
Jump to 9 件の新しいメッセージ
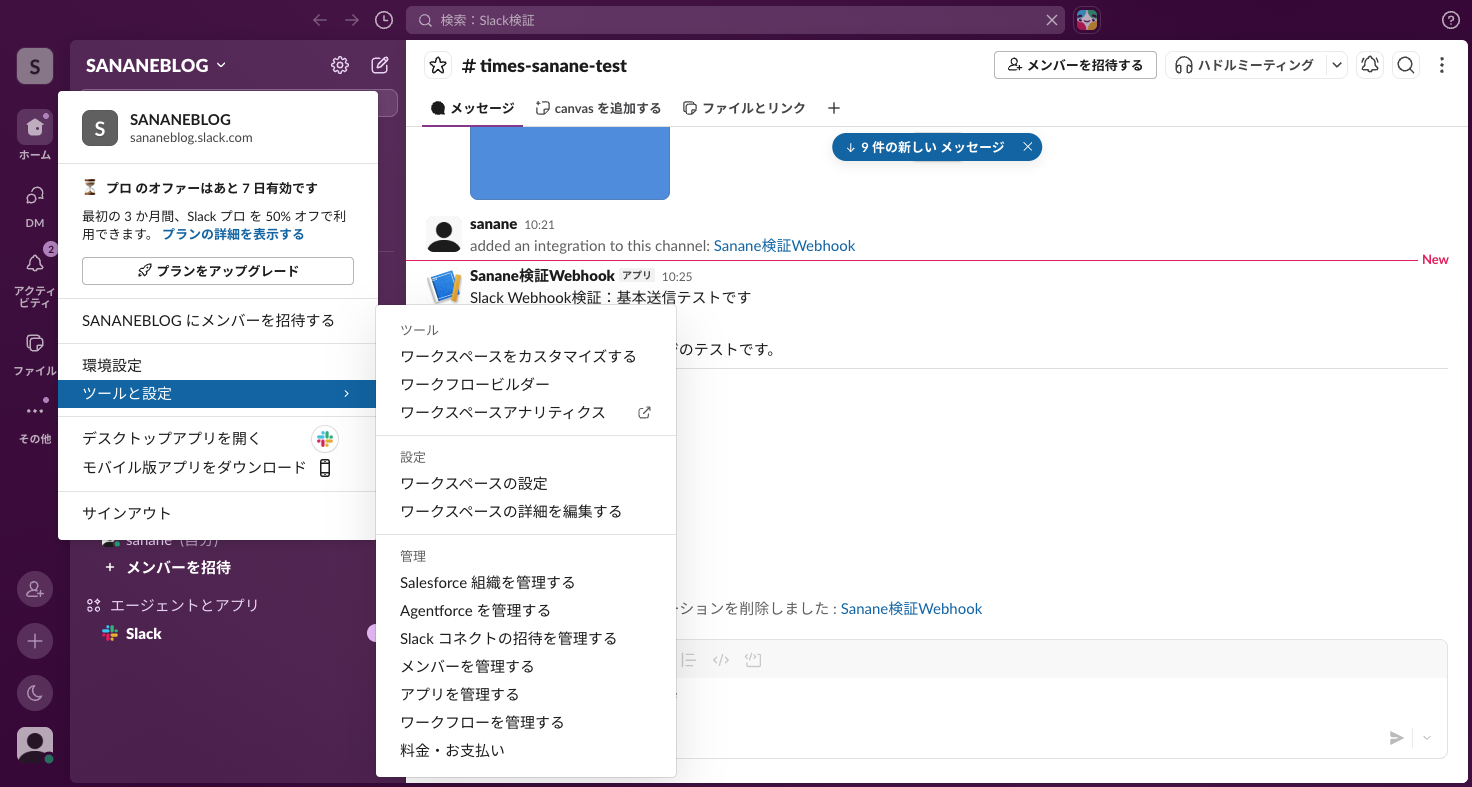click(925, 147)
